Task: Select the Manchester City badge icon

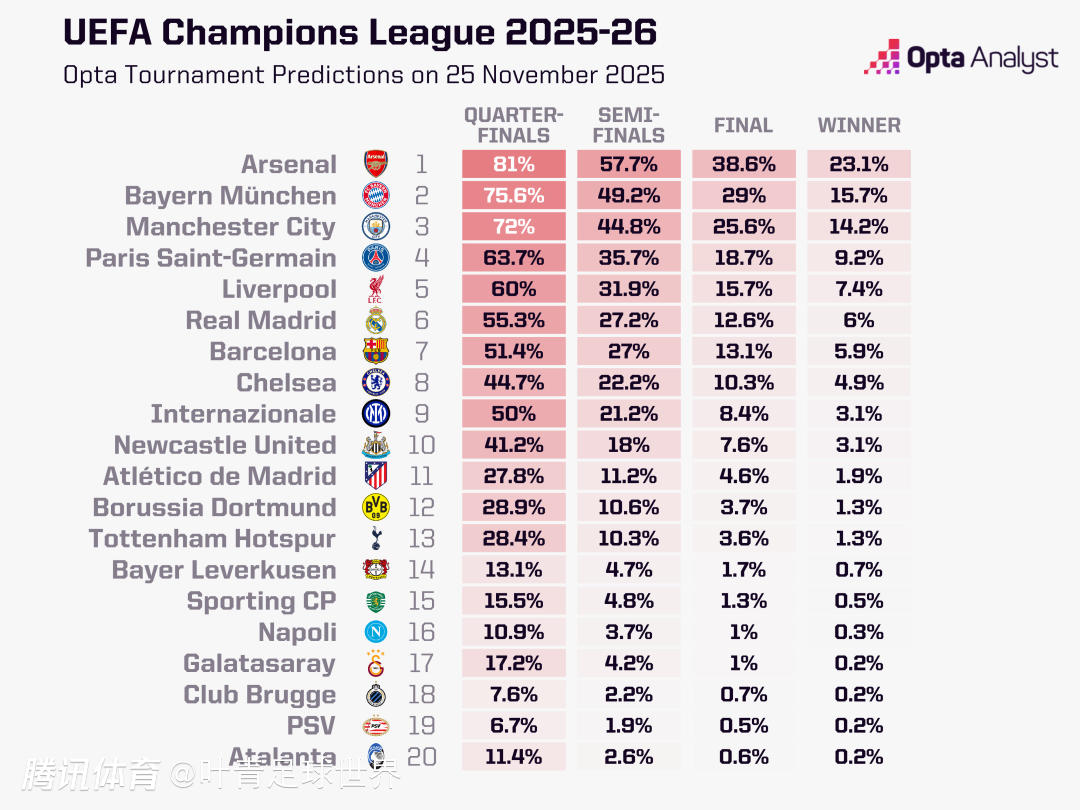Action: [376, 226]
